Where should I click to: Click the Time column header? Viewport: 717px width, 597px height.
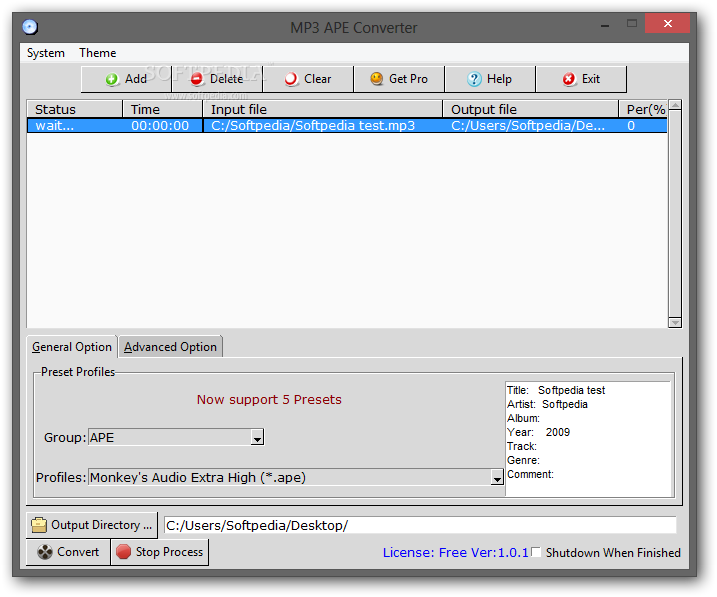pos(162,109)
